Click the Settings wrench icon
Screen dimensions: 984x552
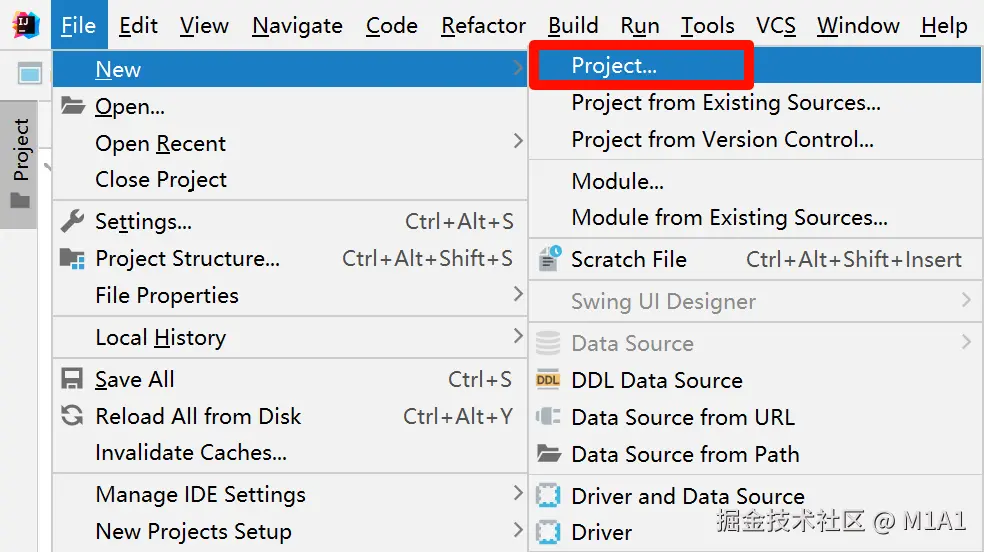click(72, 221)
